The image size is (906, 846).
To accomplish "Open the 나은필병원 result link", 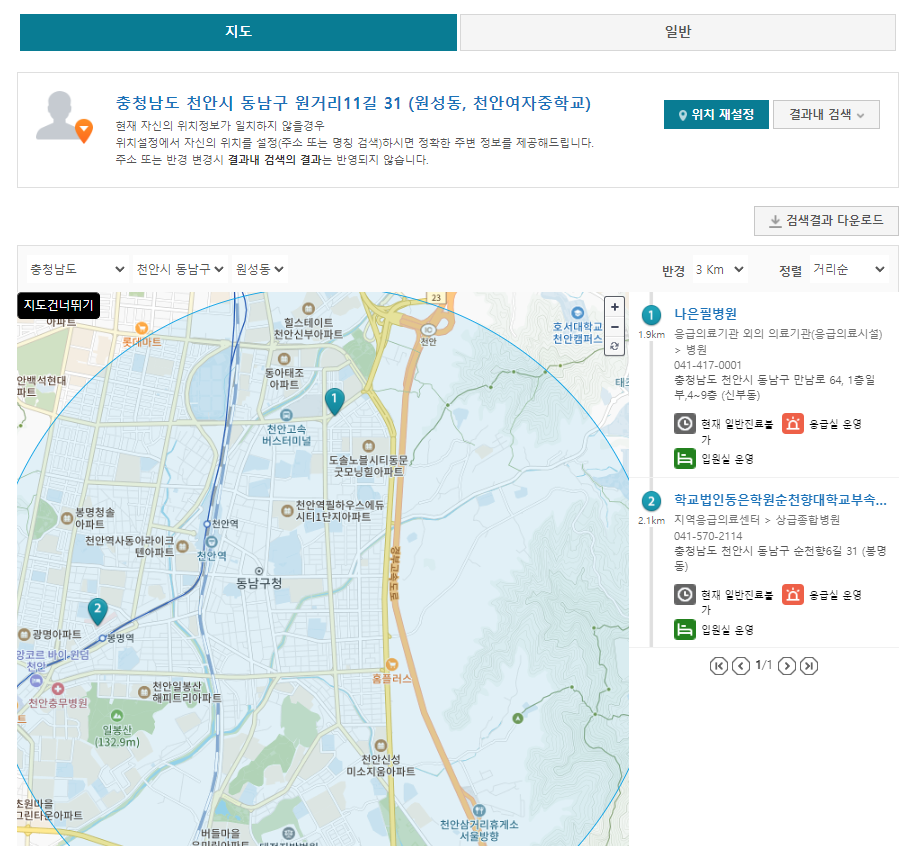I will pyautogui.click(x=705, y=314).
